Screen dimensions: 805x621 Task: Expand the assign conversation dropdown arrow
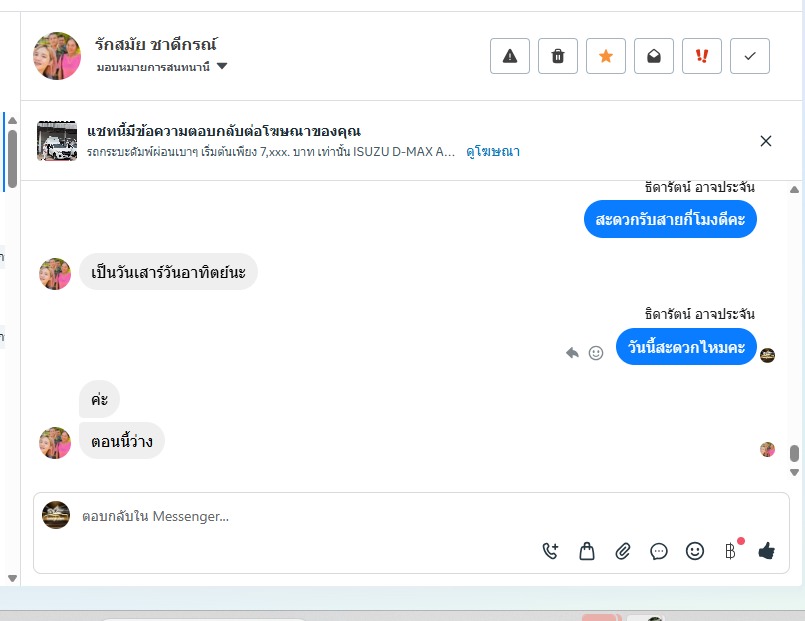tap(222, 66)
